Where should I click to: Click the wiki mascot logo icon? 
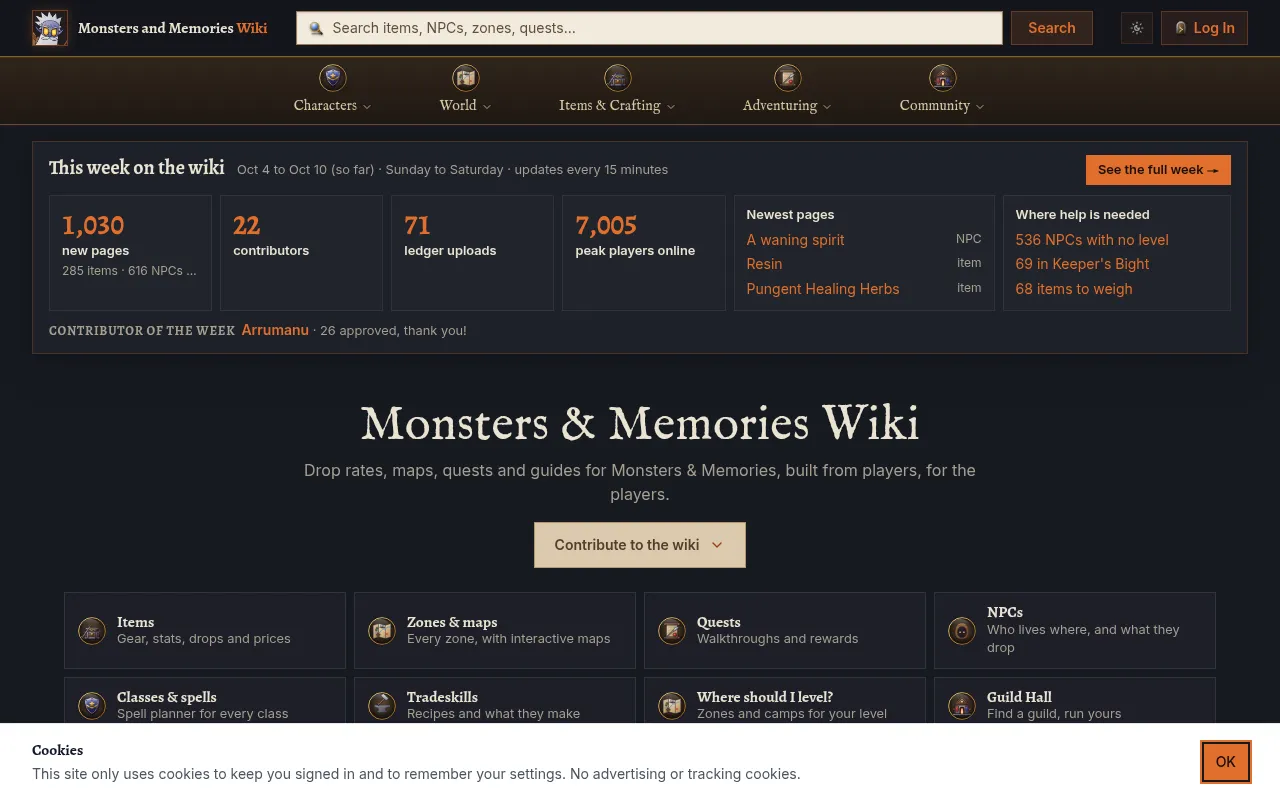50,28
